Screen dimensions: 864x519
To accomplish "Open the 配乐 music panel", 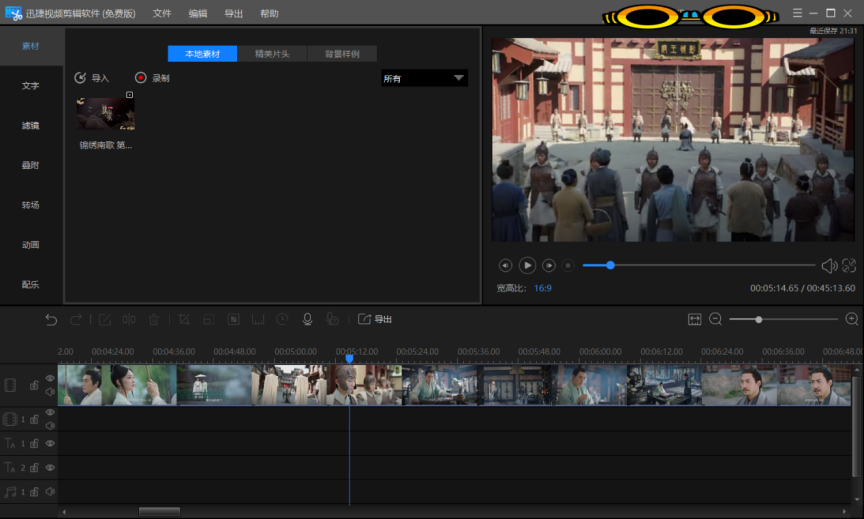I will (x=31, y=284).
